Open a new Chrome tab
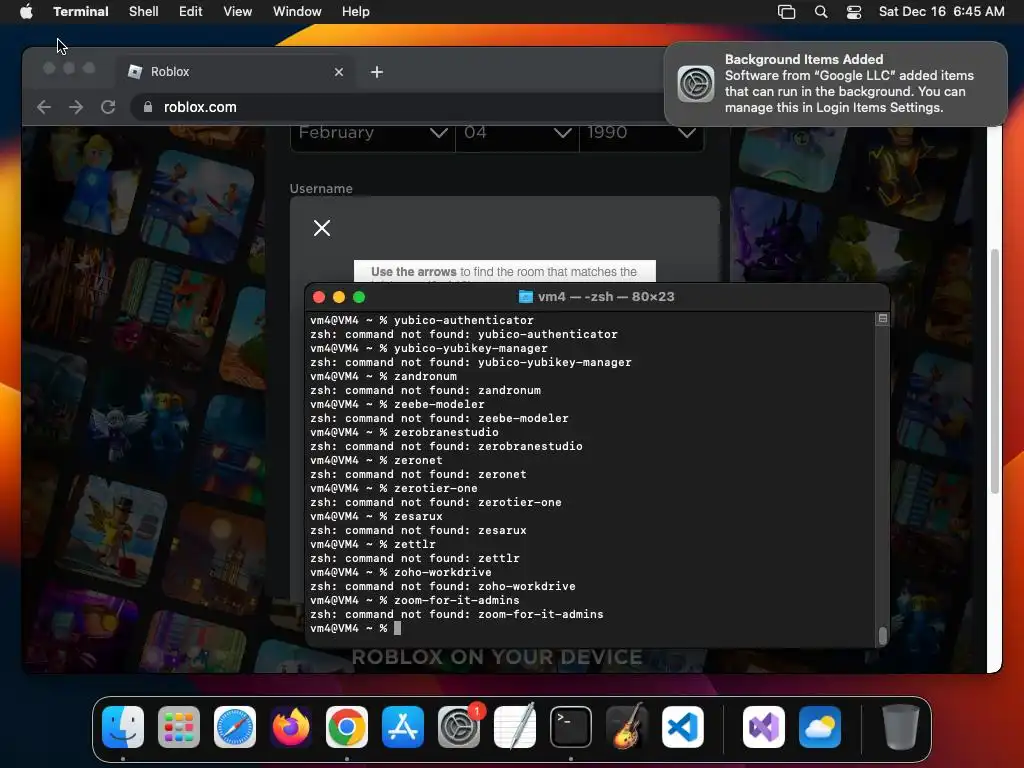Viewport: 1024px width, 768px height. [x=377, y=72]
